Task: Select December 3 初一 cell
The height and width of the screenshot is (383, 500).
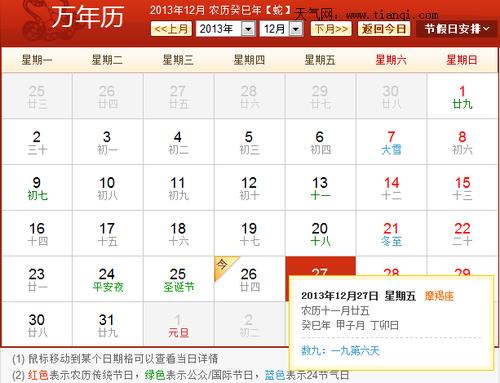Action: (108, 142)
